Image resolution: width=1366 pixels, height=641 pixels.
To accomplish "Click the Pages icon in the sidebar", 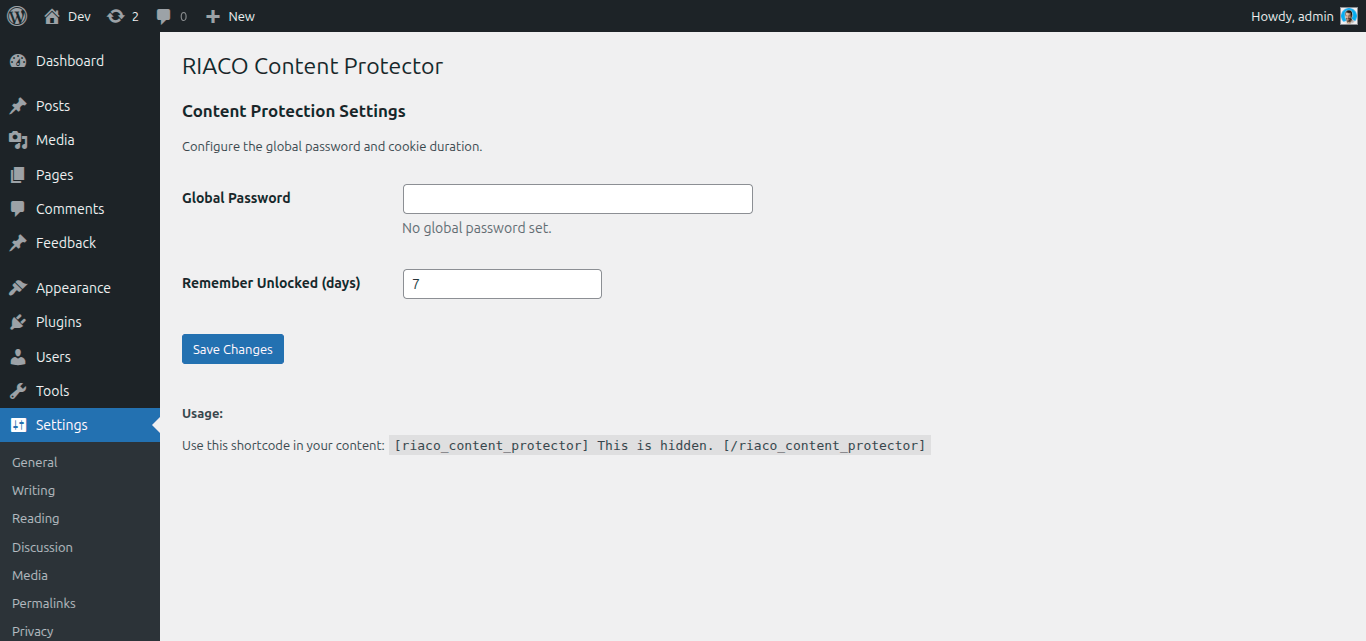I will point(18,174).
